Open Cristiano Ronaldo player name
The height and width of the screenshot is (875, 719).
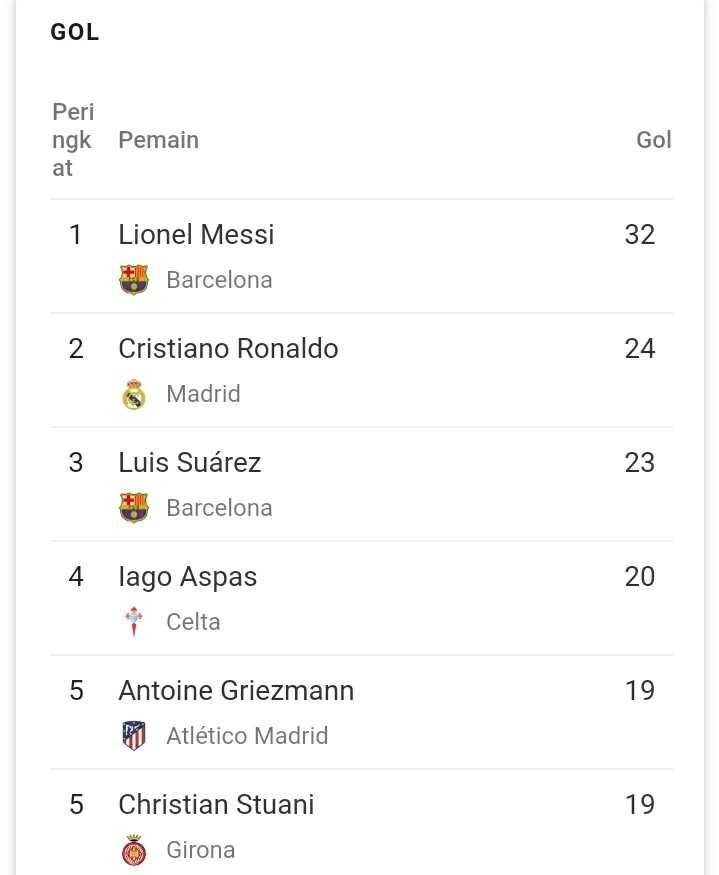point(228,349)
